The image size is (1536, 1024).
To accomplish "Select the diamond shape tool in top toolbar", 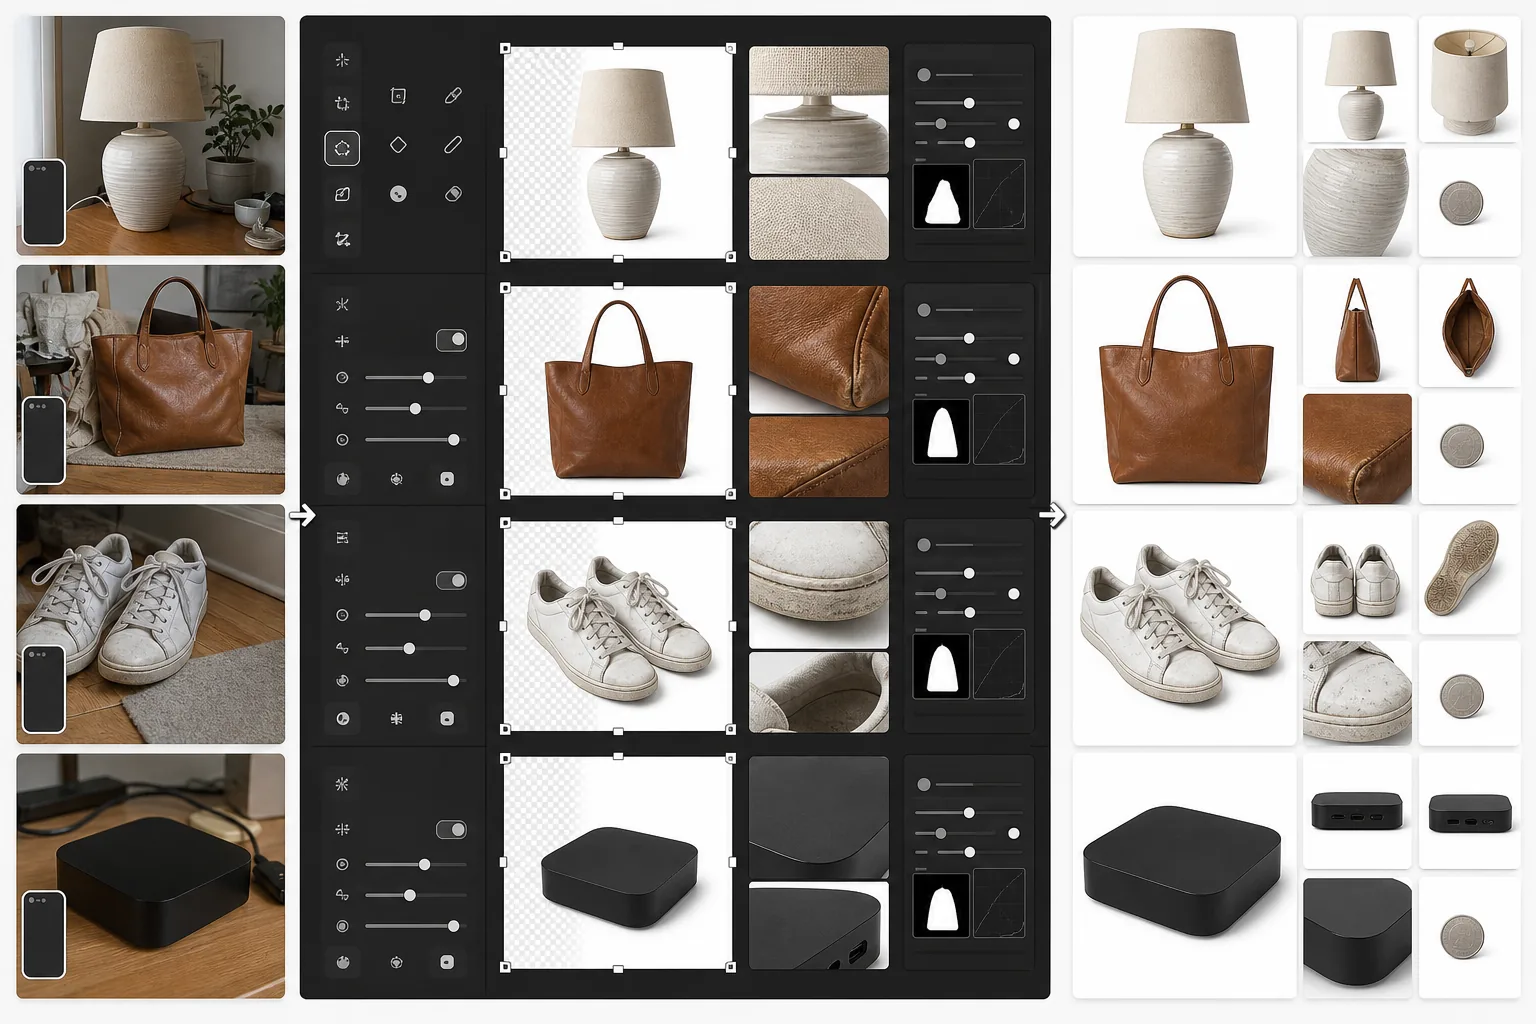I will click(398, 145).
